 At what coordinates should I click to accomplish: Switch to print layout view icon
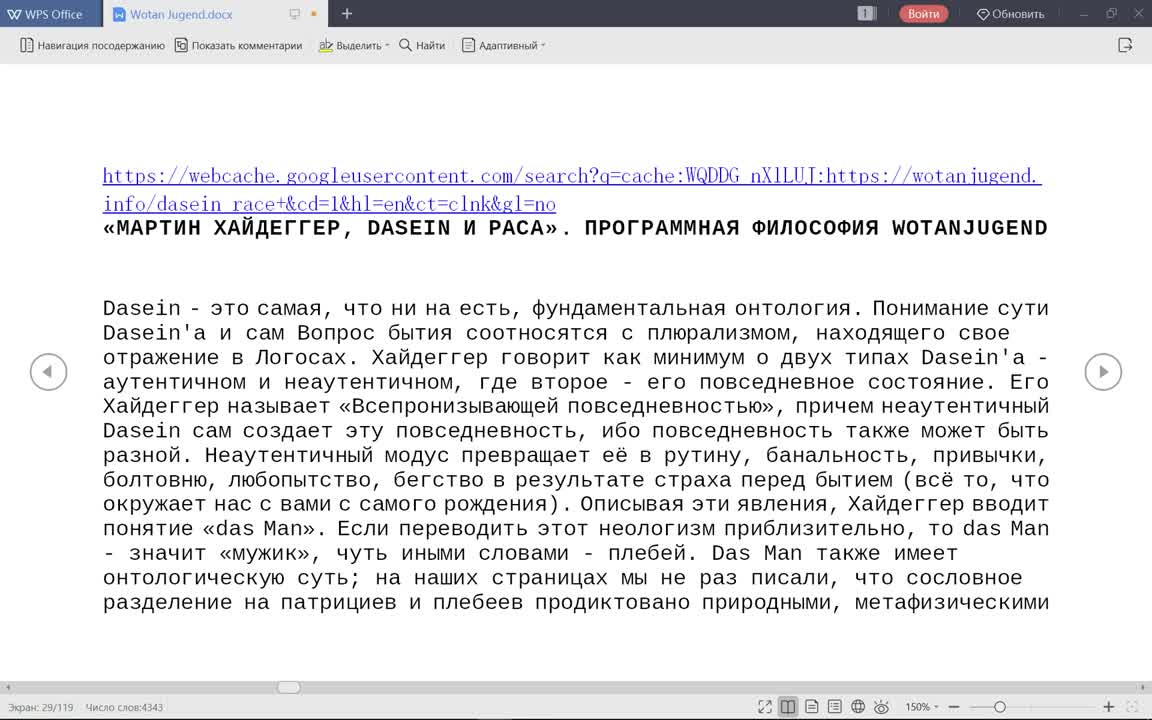pyautogui.click(x=812, y=707)
